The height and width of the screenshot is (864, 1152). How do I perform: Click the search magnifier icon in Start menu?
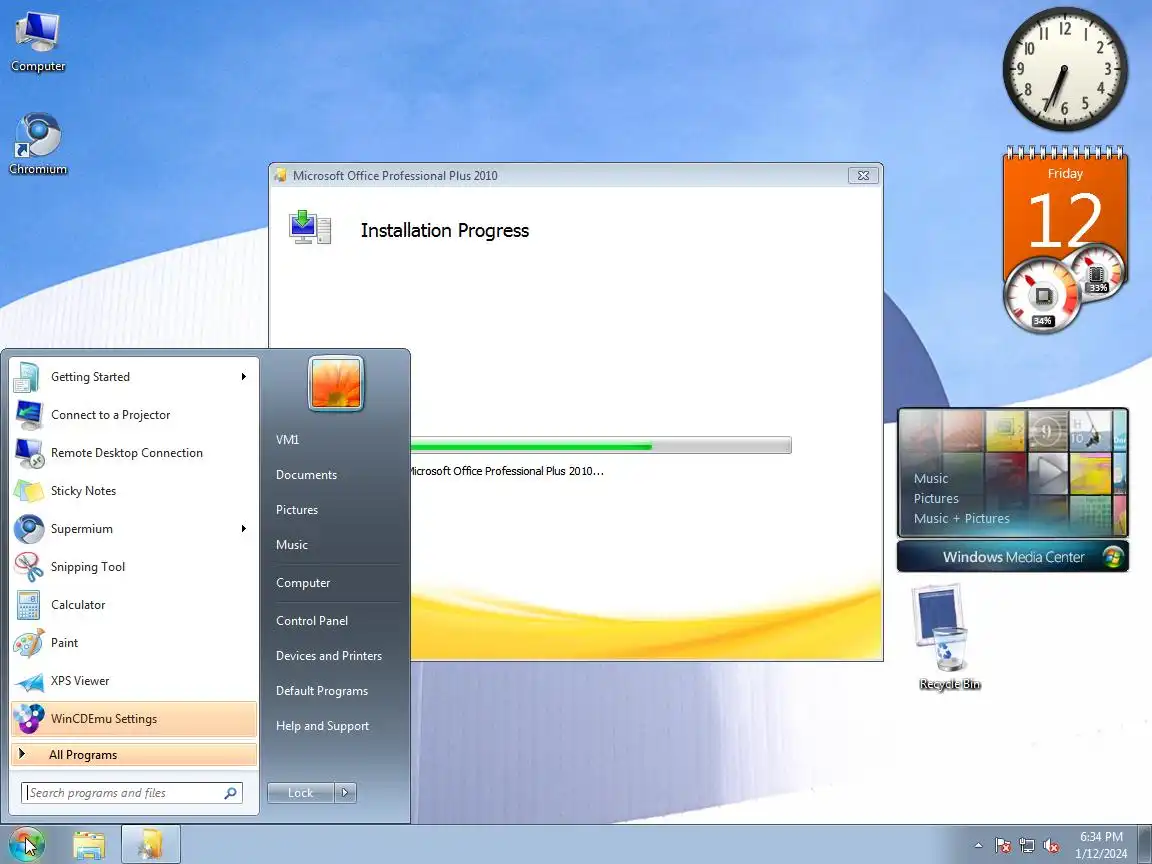231,793
